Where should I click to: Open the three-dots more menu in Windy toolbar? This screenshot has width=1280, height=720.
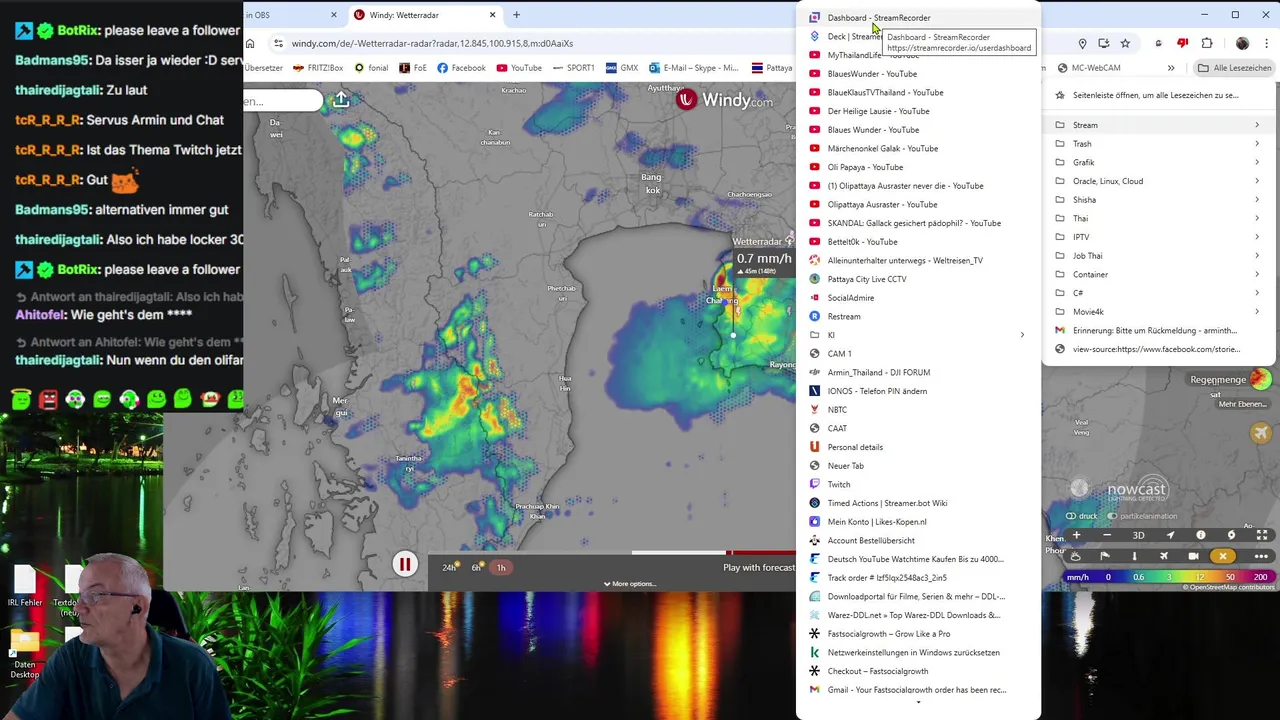coord(1261,556)
